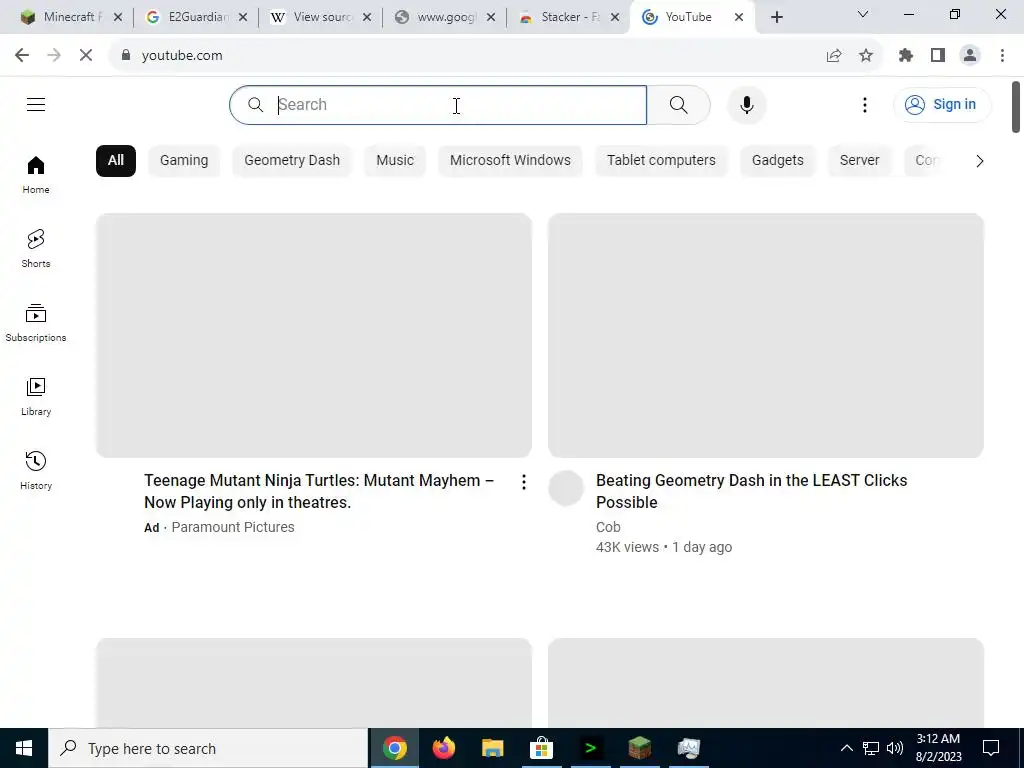This screenshot has height=768, width=1024.
Task: Open the YouTube hamburger guide menu
Action: click(36, 104)
